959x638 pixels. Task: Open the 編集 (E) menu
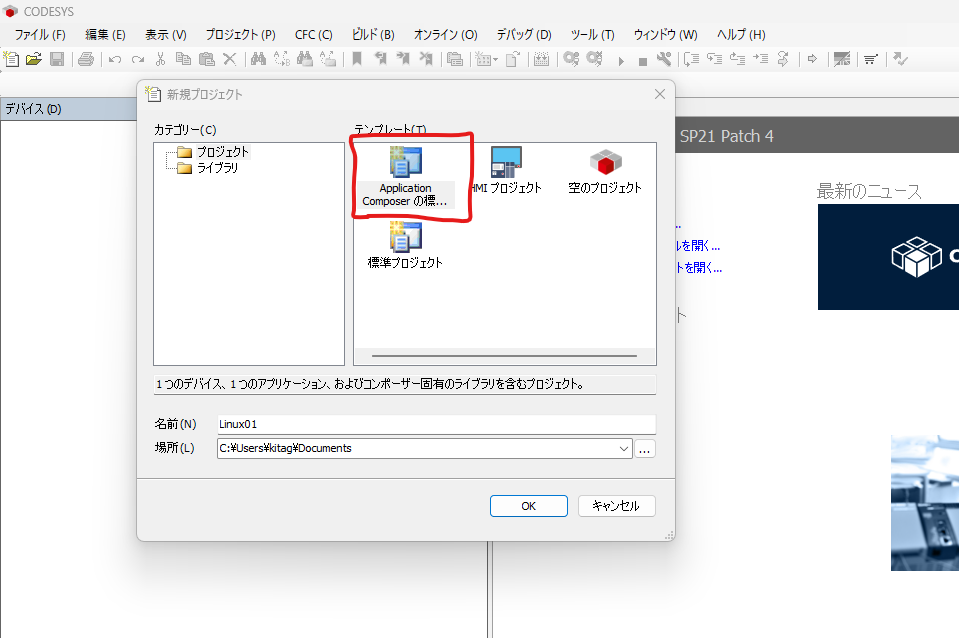105,35
